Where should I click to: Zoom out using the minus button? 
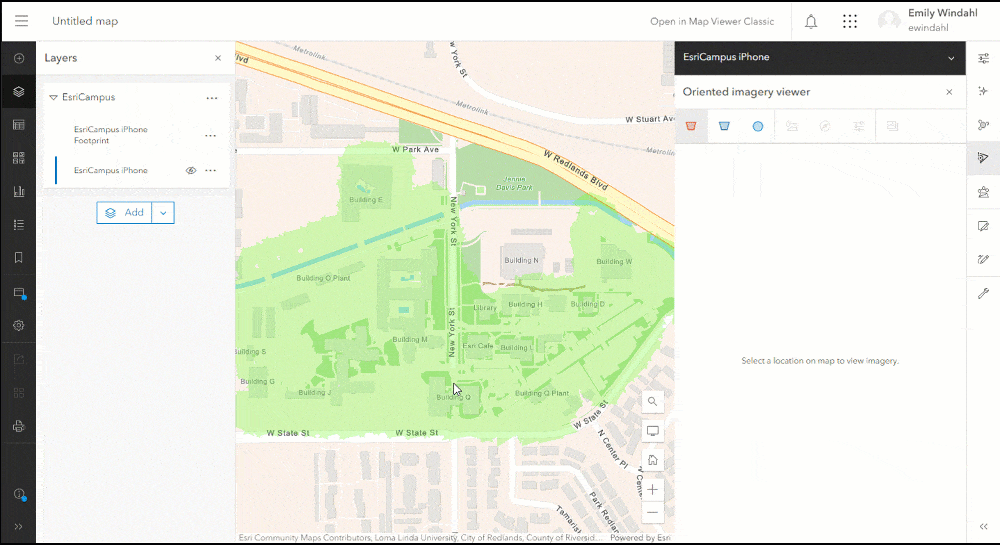[x=652, y=512]
